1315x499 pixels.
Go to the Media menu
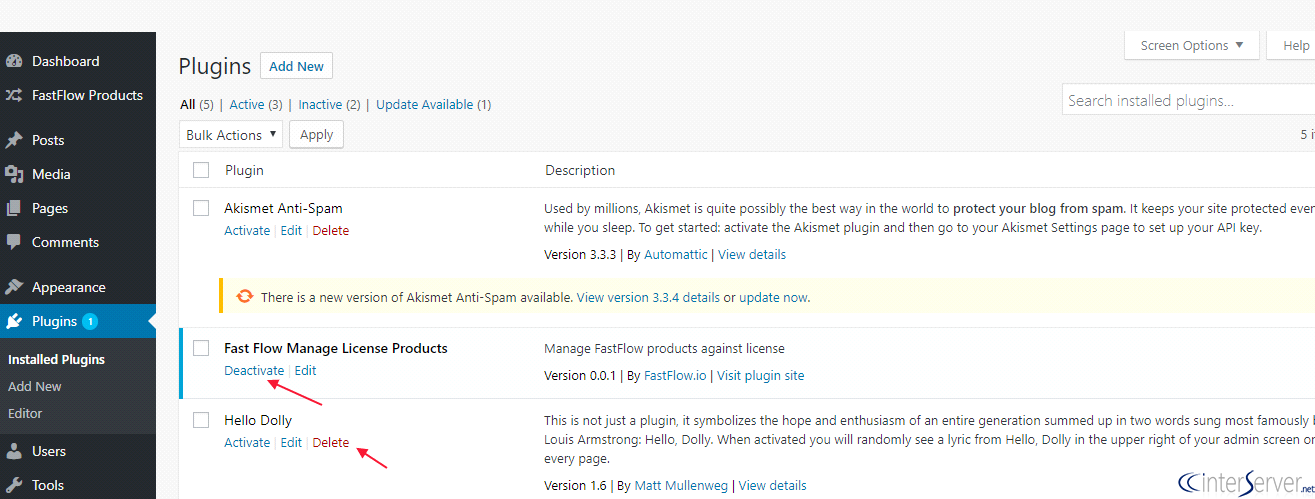[51, 174]
